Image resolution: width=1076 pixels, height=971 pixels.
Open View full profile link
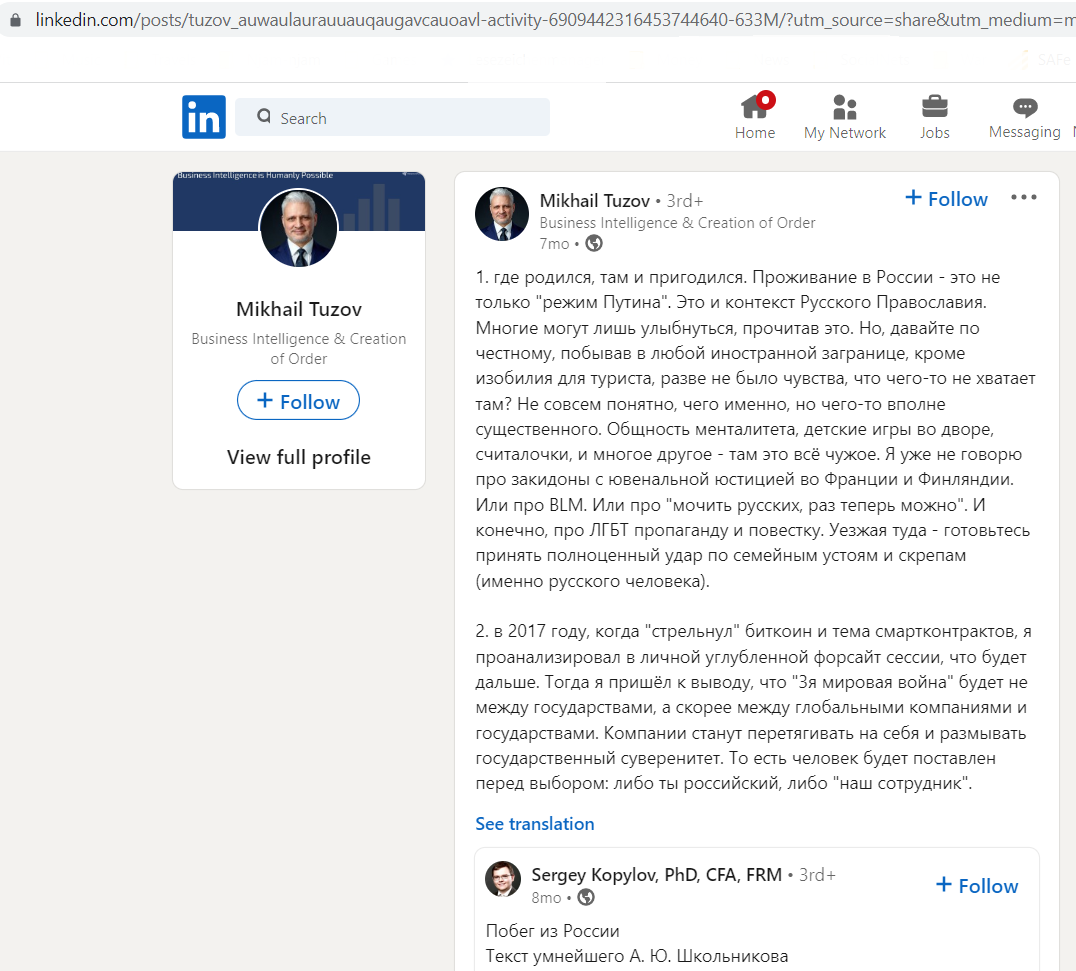299,457
